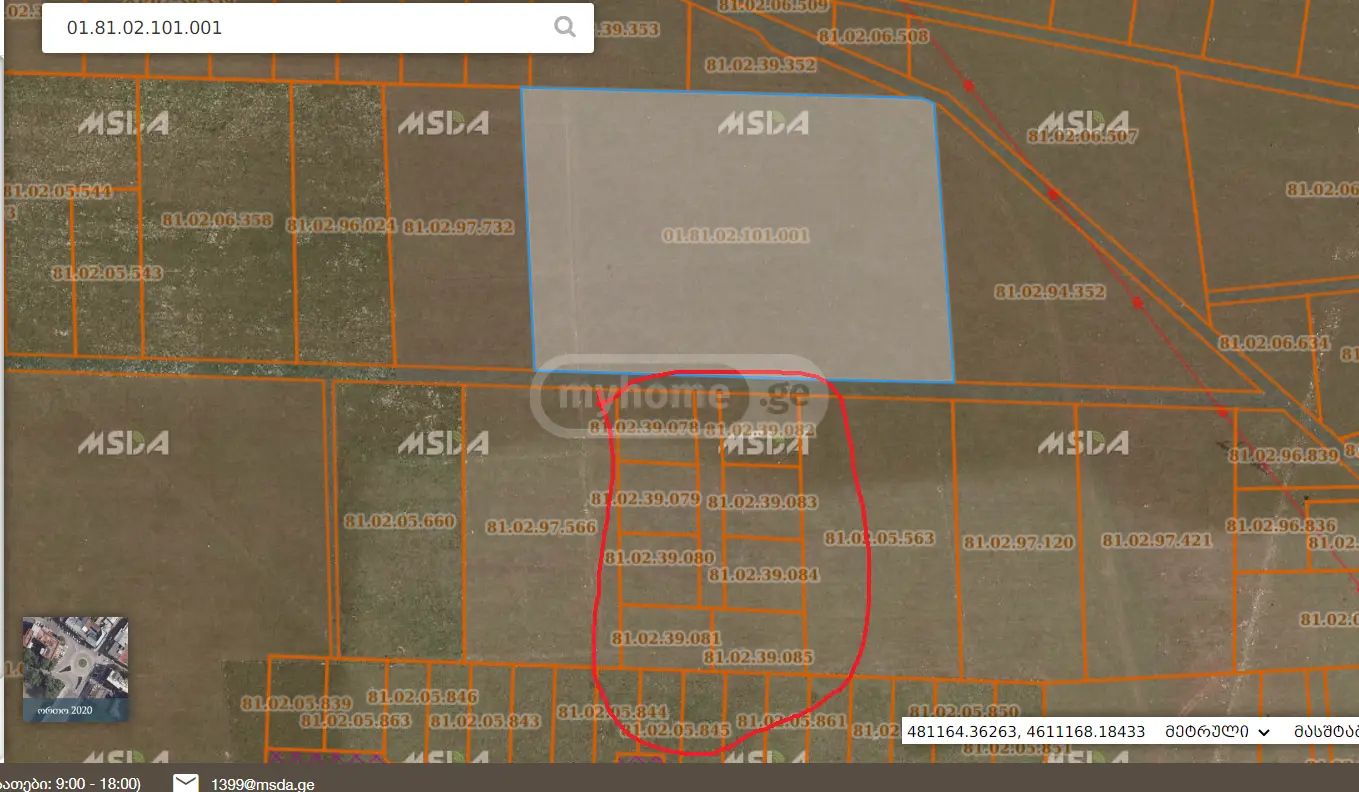Click the envelope mail icon

tap(186, 783)
